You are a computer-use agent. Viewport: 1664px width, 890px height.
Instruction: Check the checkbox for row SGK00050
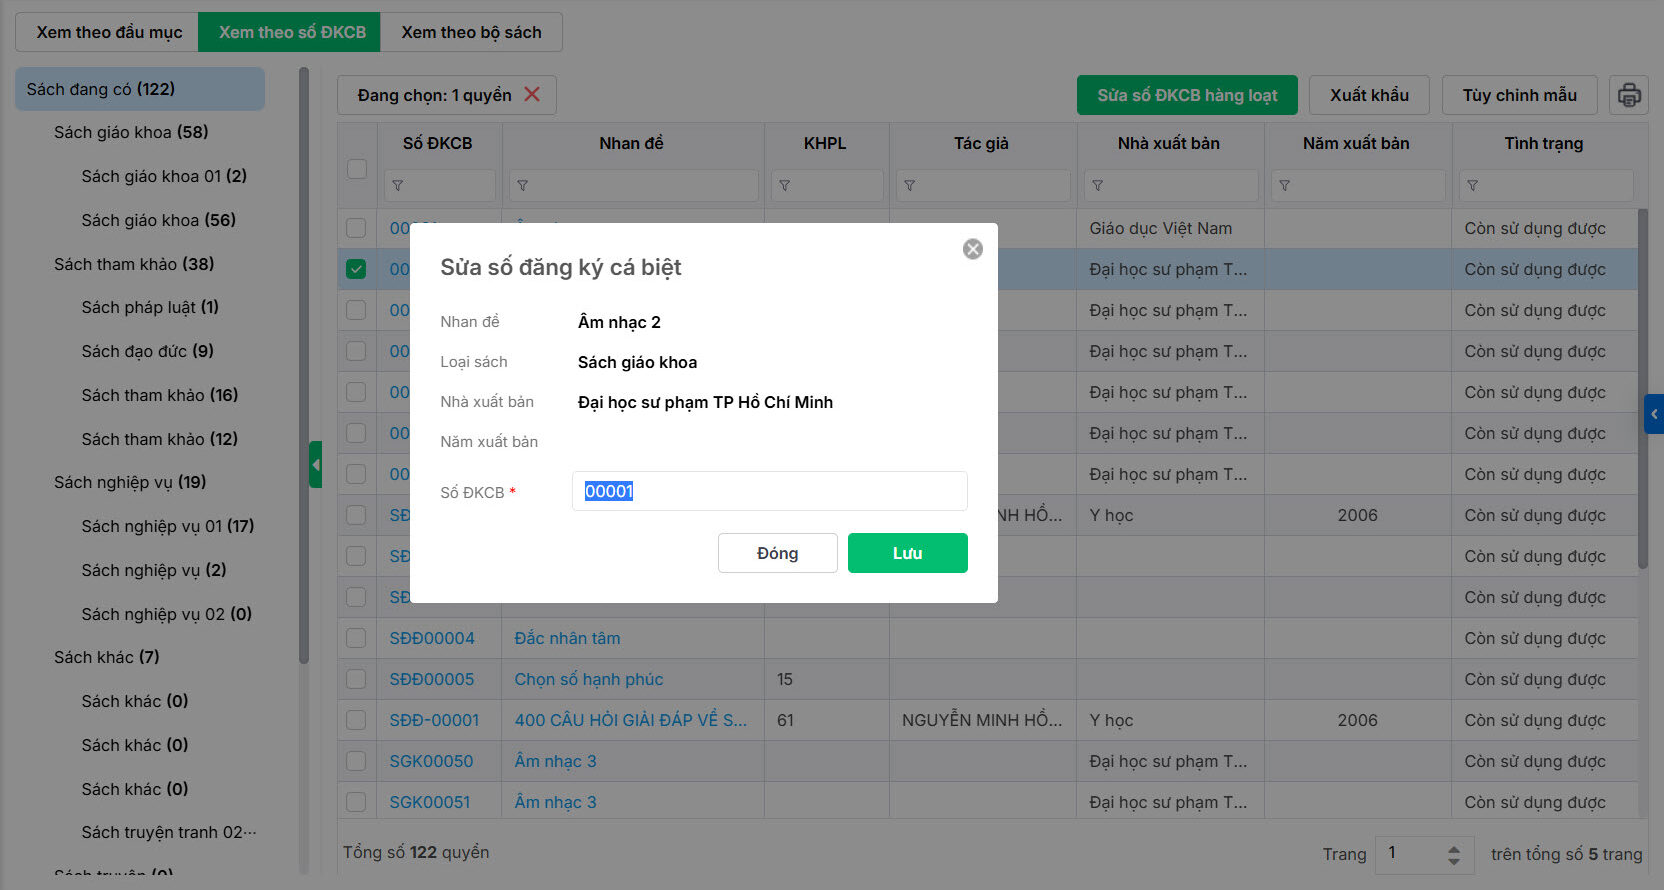(356, 761)
